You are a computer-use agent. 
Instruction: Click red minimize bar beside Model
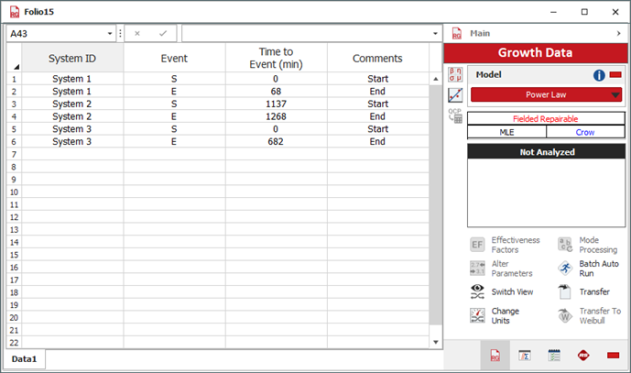[615, 75]
